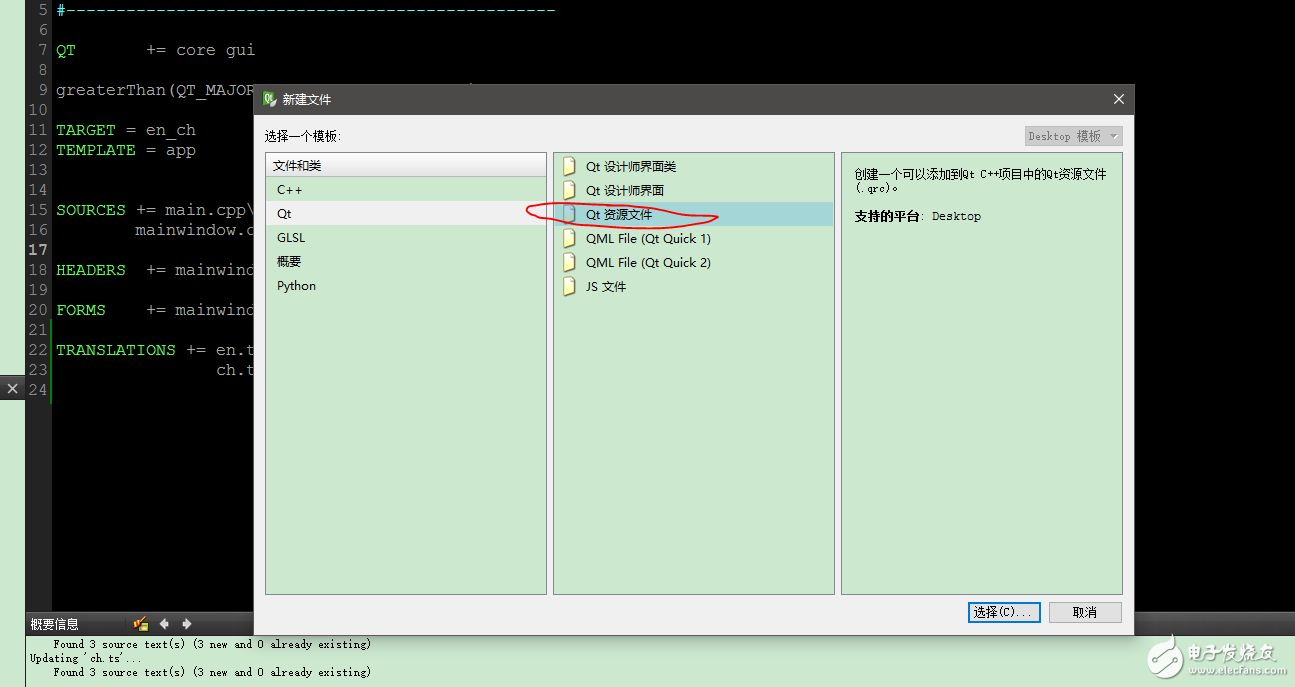The width and height of the screenshot is (1295, 687).
Task: Click the "Updating 'ch.ts'..." output line
Action: (86, 658)
